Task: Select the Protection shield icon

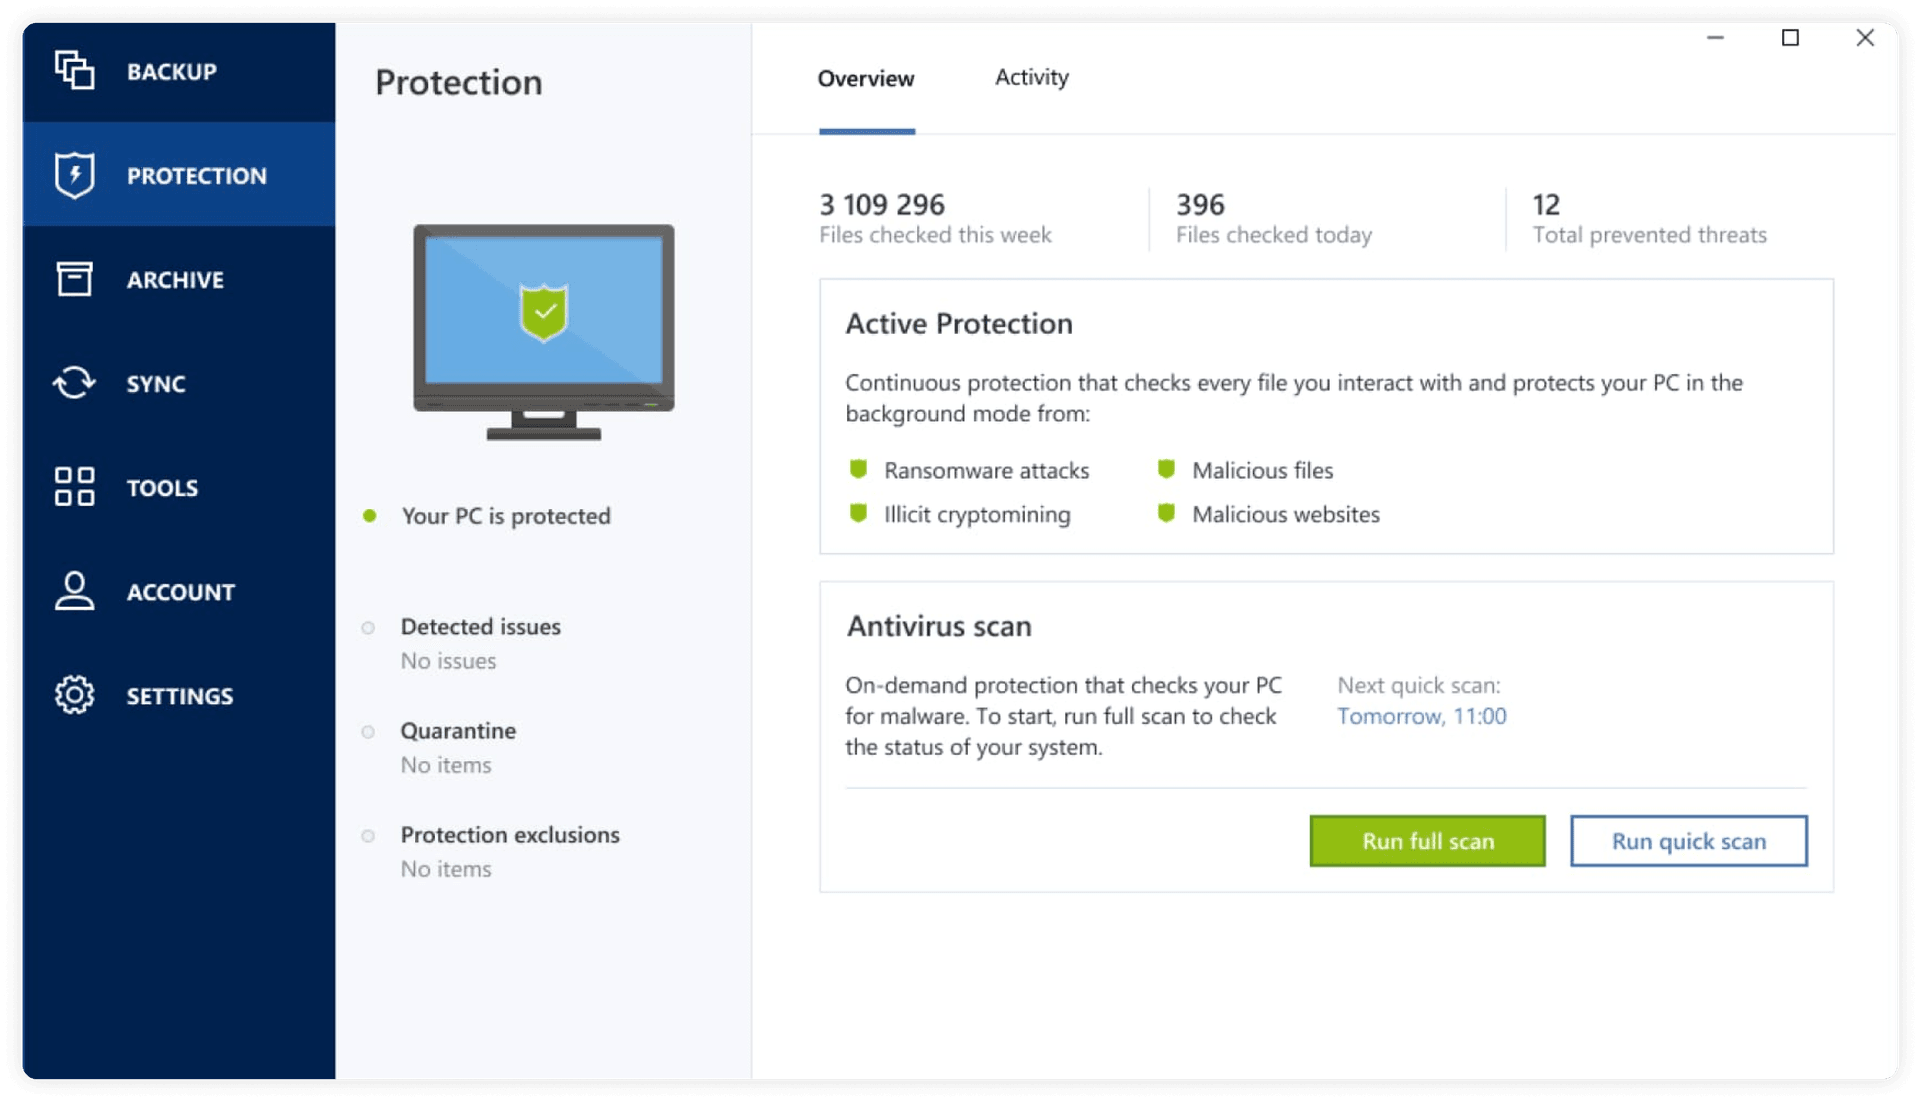Action: (x=75, y=174)
